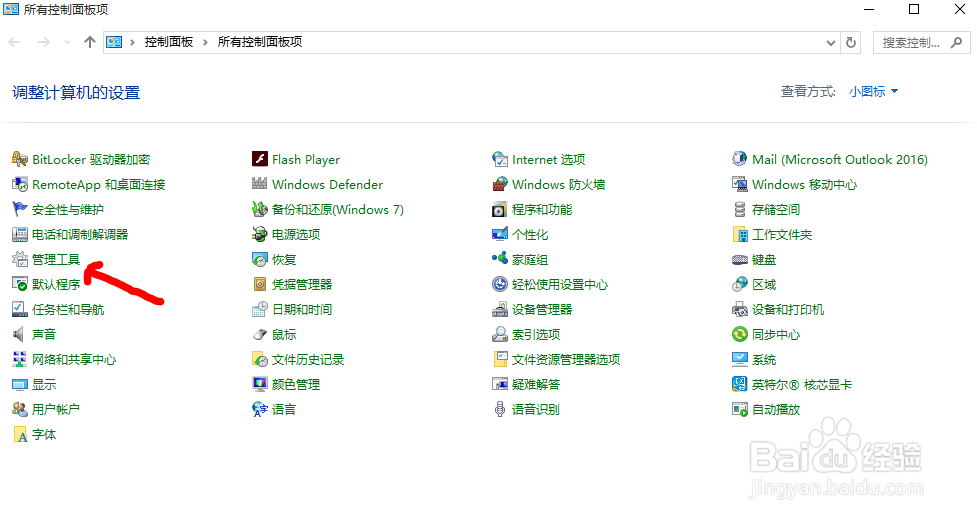This screenshot has height=521, width=977.
Task: Navigate back with the back arrow
Action: [x=14, y=42]
